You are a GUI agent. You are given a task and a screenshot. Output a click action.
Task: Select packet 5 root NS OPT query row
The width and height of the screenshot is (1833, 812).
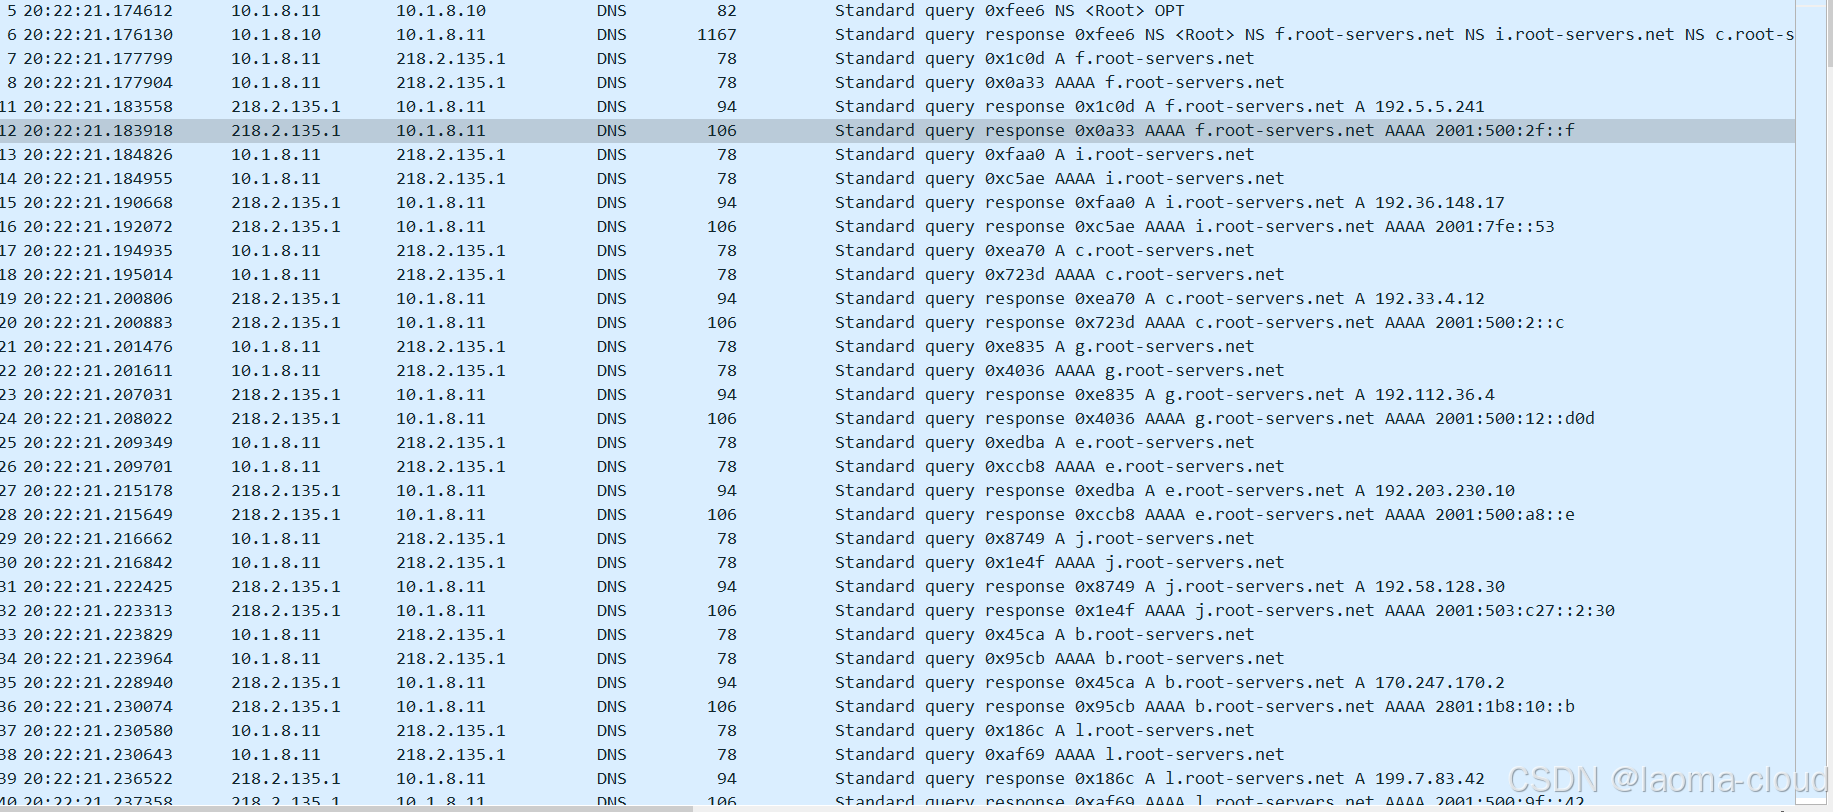pyautogui.click(x=897, y=10)
